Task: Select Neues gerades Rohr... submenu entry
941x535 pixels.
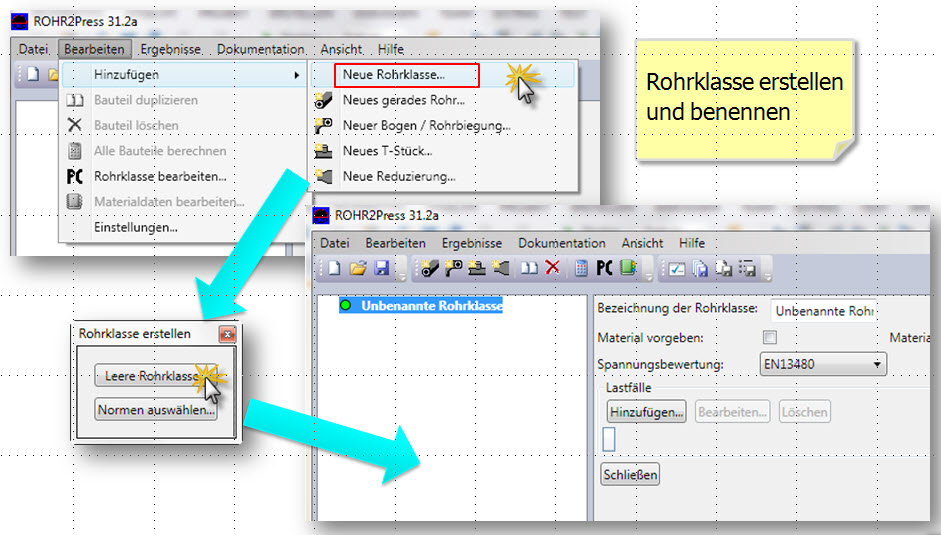Action: pos(444,100)
